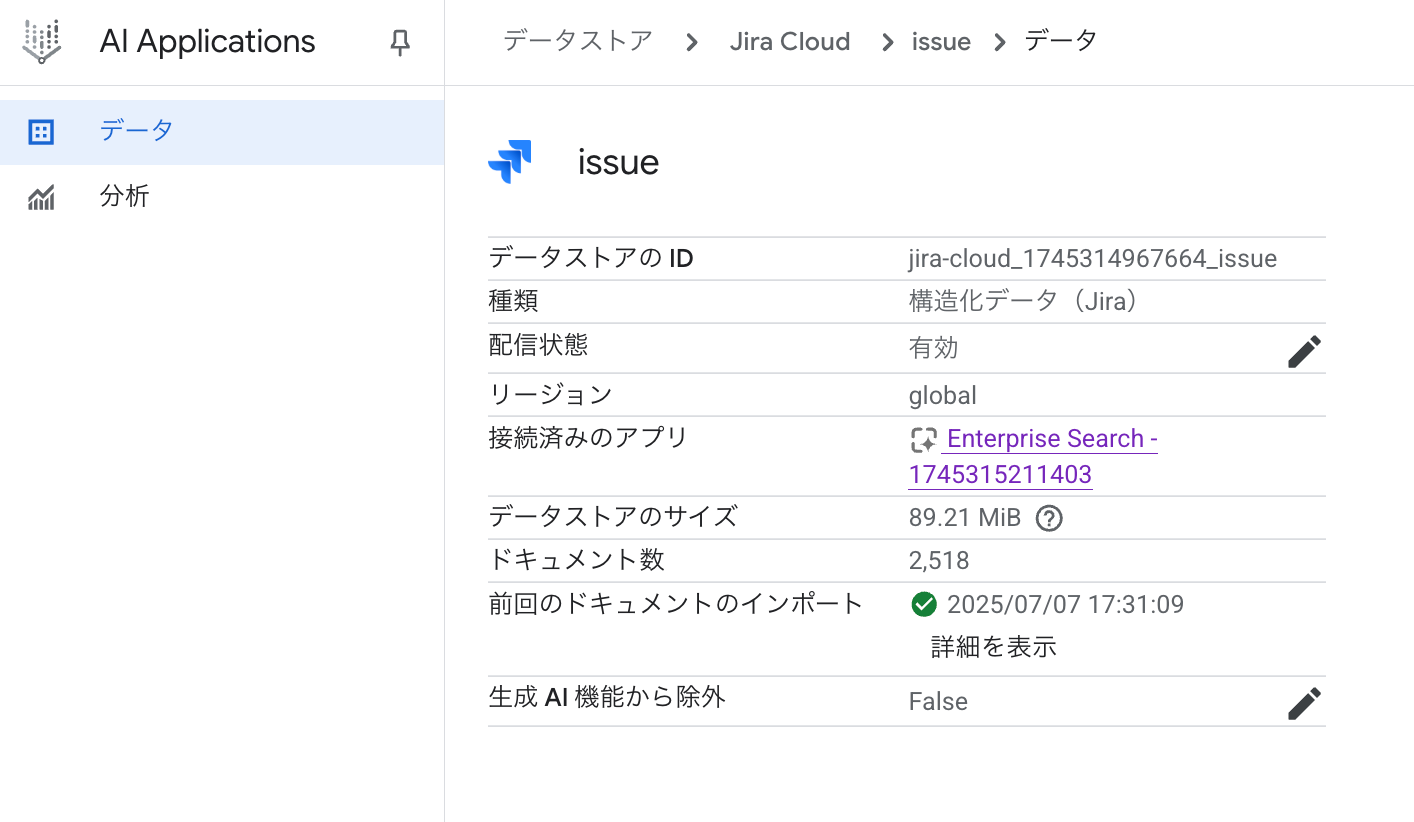This screenshot has width=1414, height=822.
Task: Click the 2,518 document count
Action: click(x=939, y=561)
